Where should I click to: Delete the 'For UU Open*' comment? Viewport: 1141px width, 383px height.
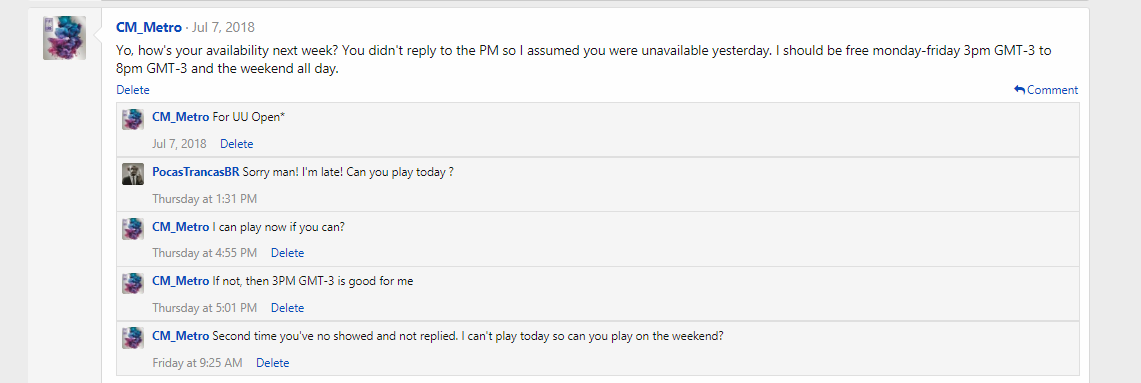[236, 144]
